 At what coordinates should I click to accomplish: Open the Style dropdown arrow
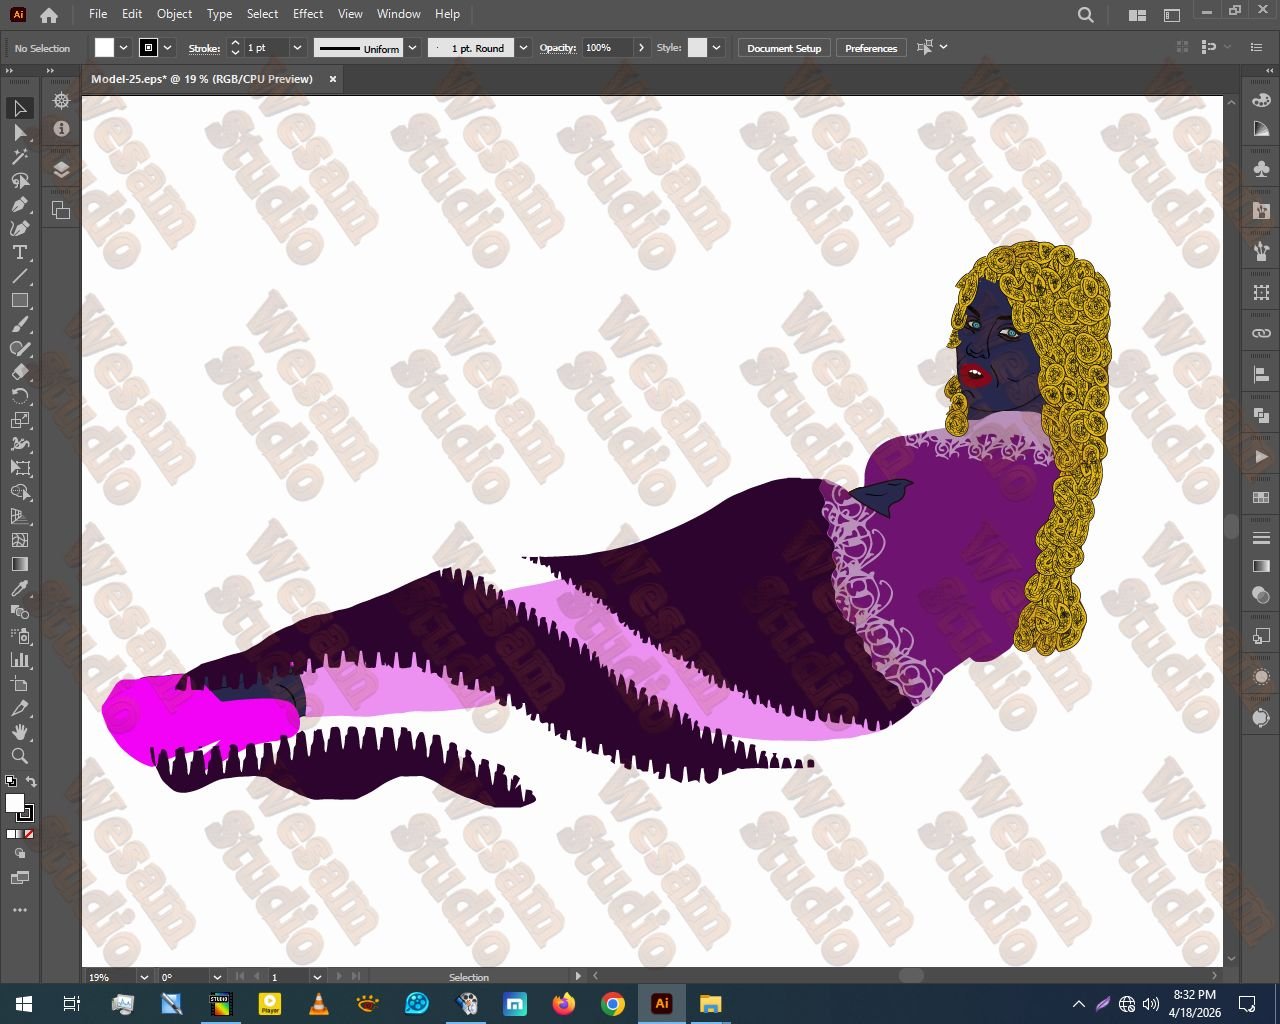point(716,48)
